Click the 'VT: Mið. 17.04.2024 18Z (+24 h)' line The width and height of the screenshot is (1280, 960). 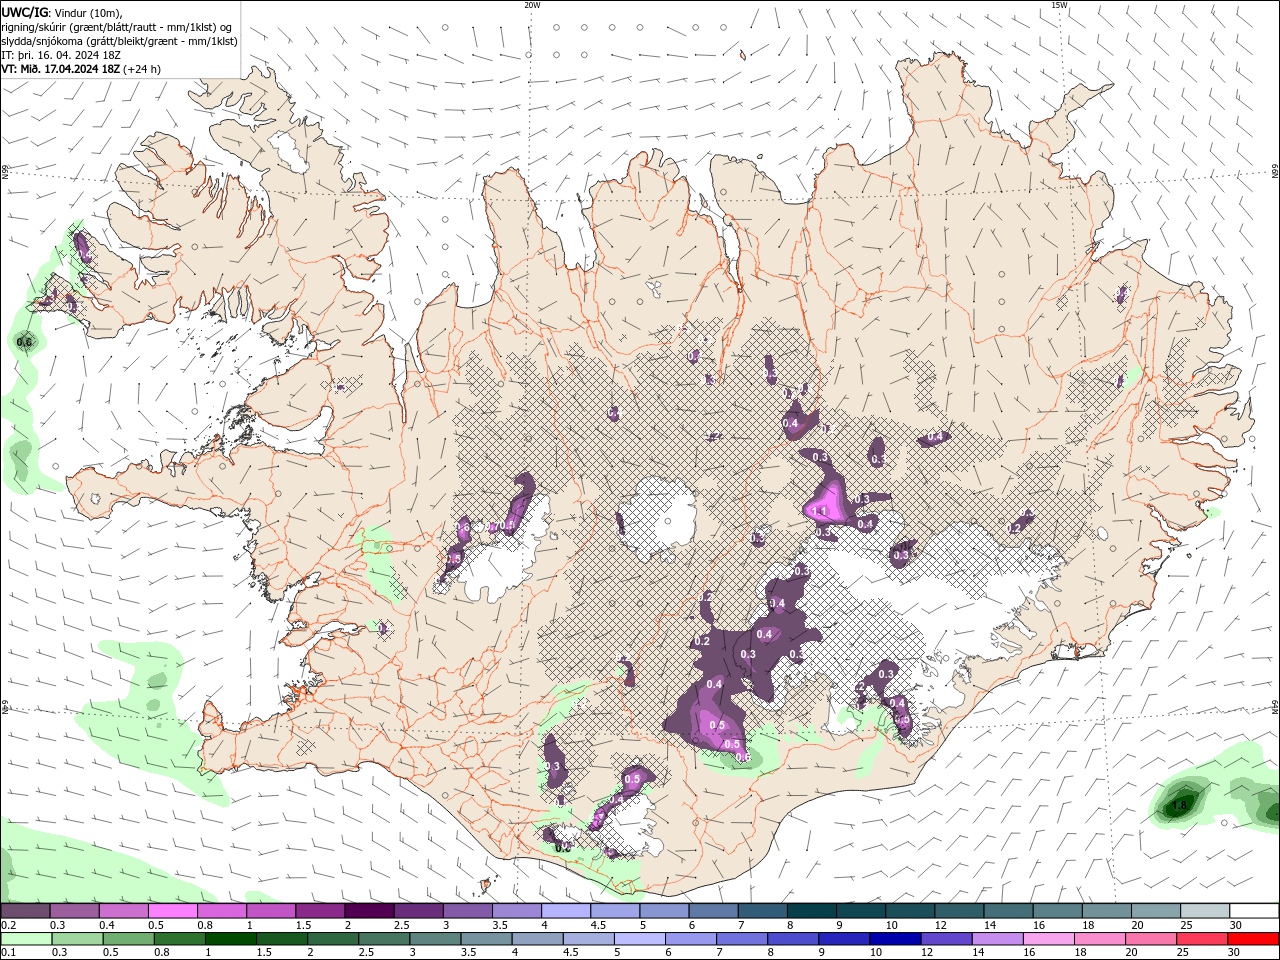[81, 69]
